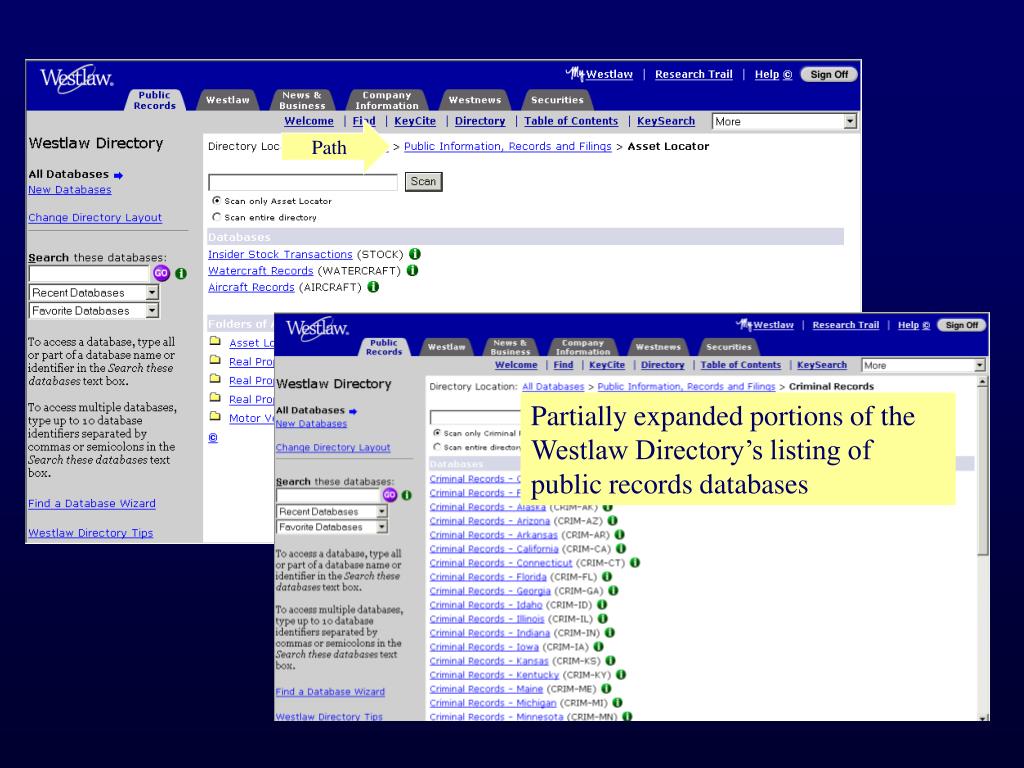Open Help link in front window
1024x768 pixels.
click(x=913, y=325)
